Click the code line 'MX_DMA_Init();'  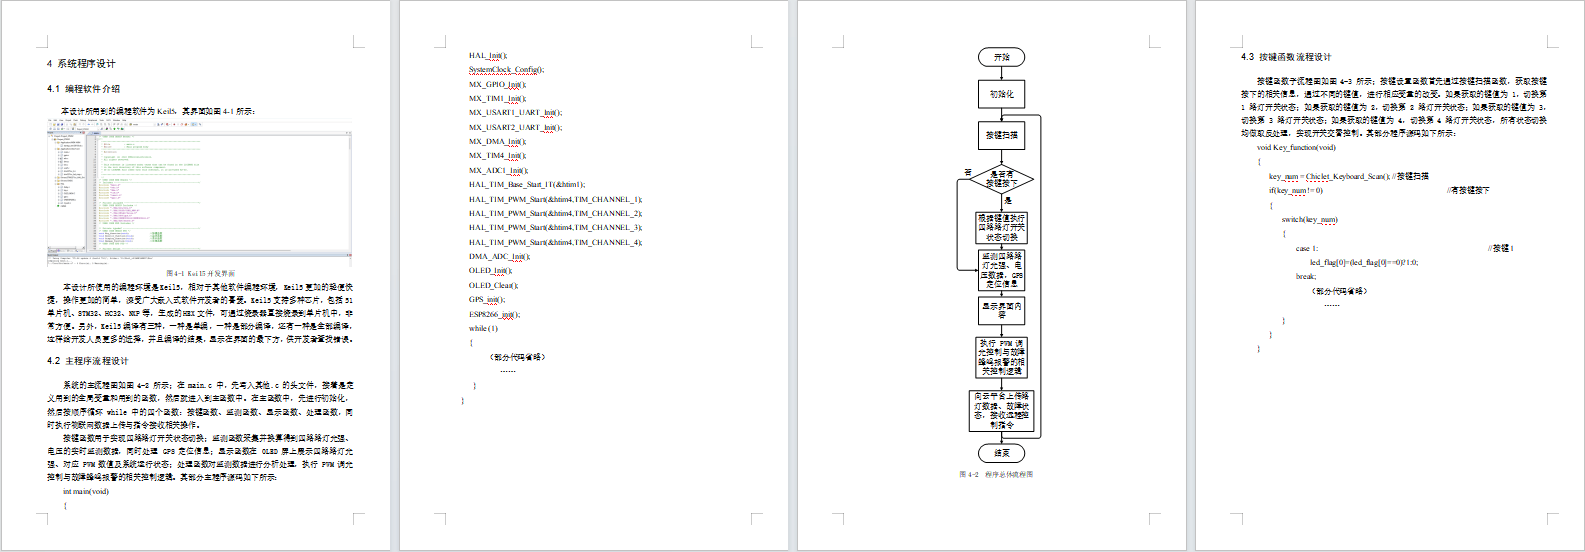click(497, 142)
